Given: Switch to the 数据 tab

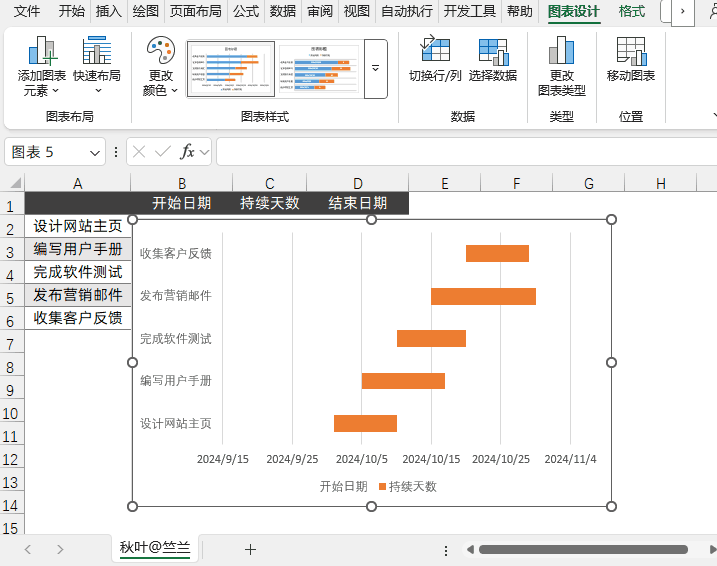Looking at the screenshot, I should (283, 11).
